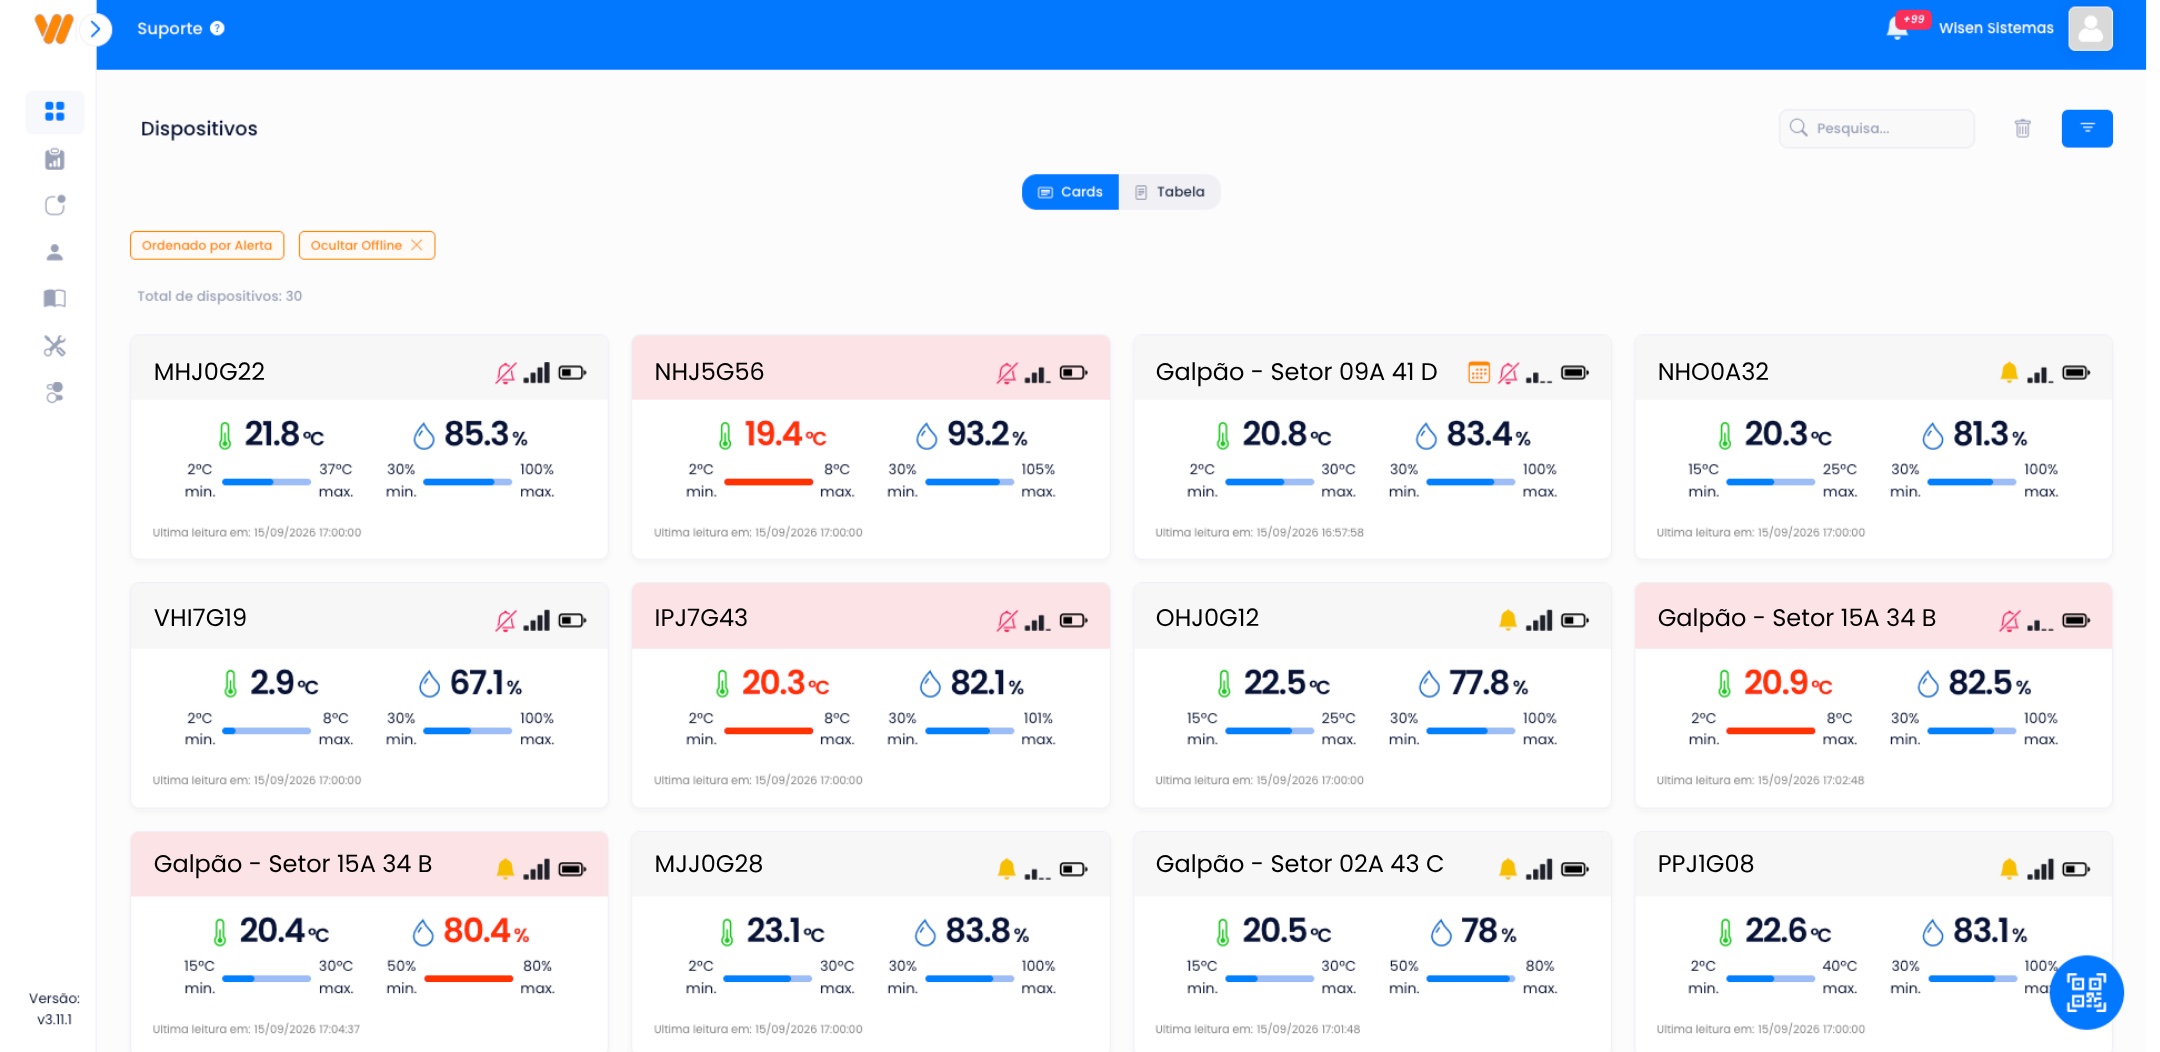The width and height of the screenshot is (2160, 1052).
Task: Open the dashboard grid icon in sidebar
Action: [55, 111]
